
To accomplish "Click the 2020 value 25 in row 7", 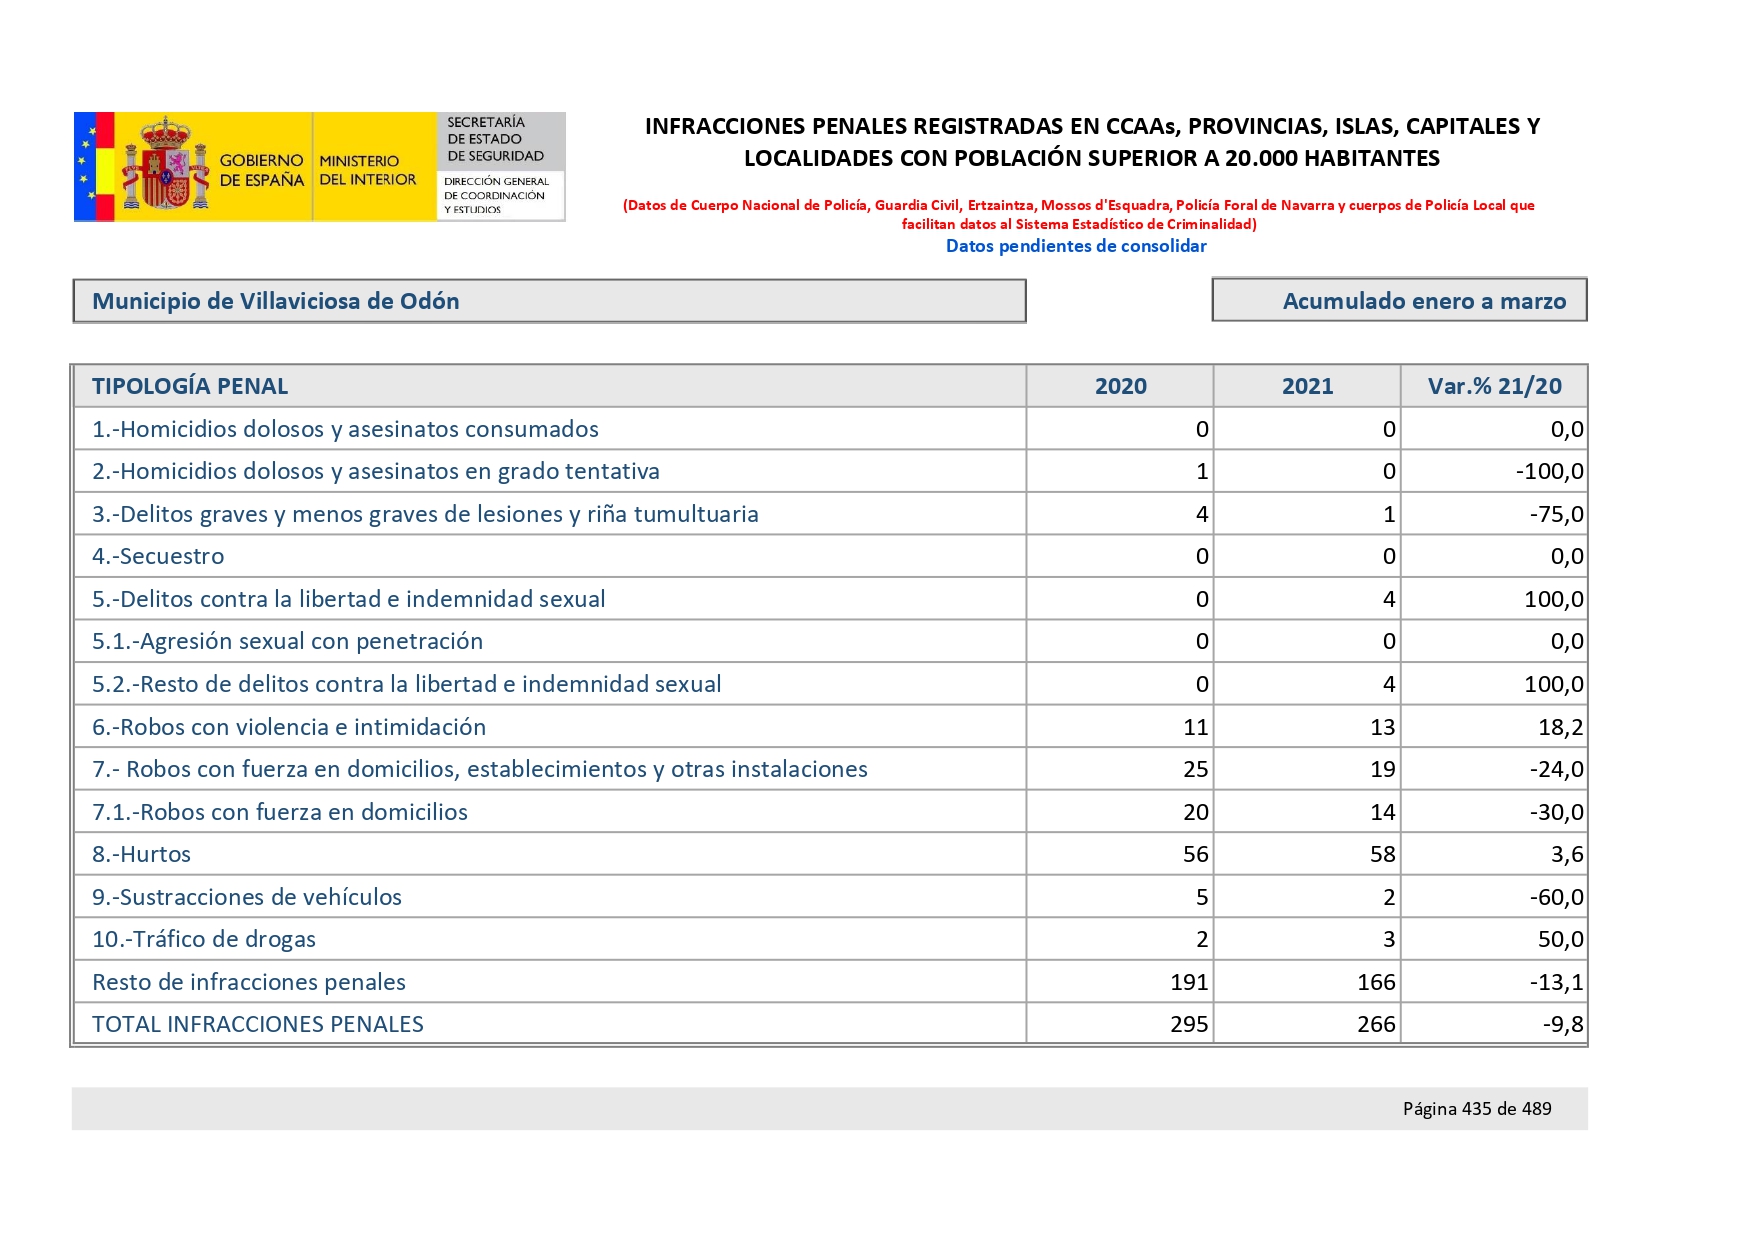I will (x=1196, y=769).
